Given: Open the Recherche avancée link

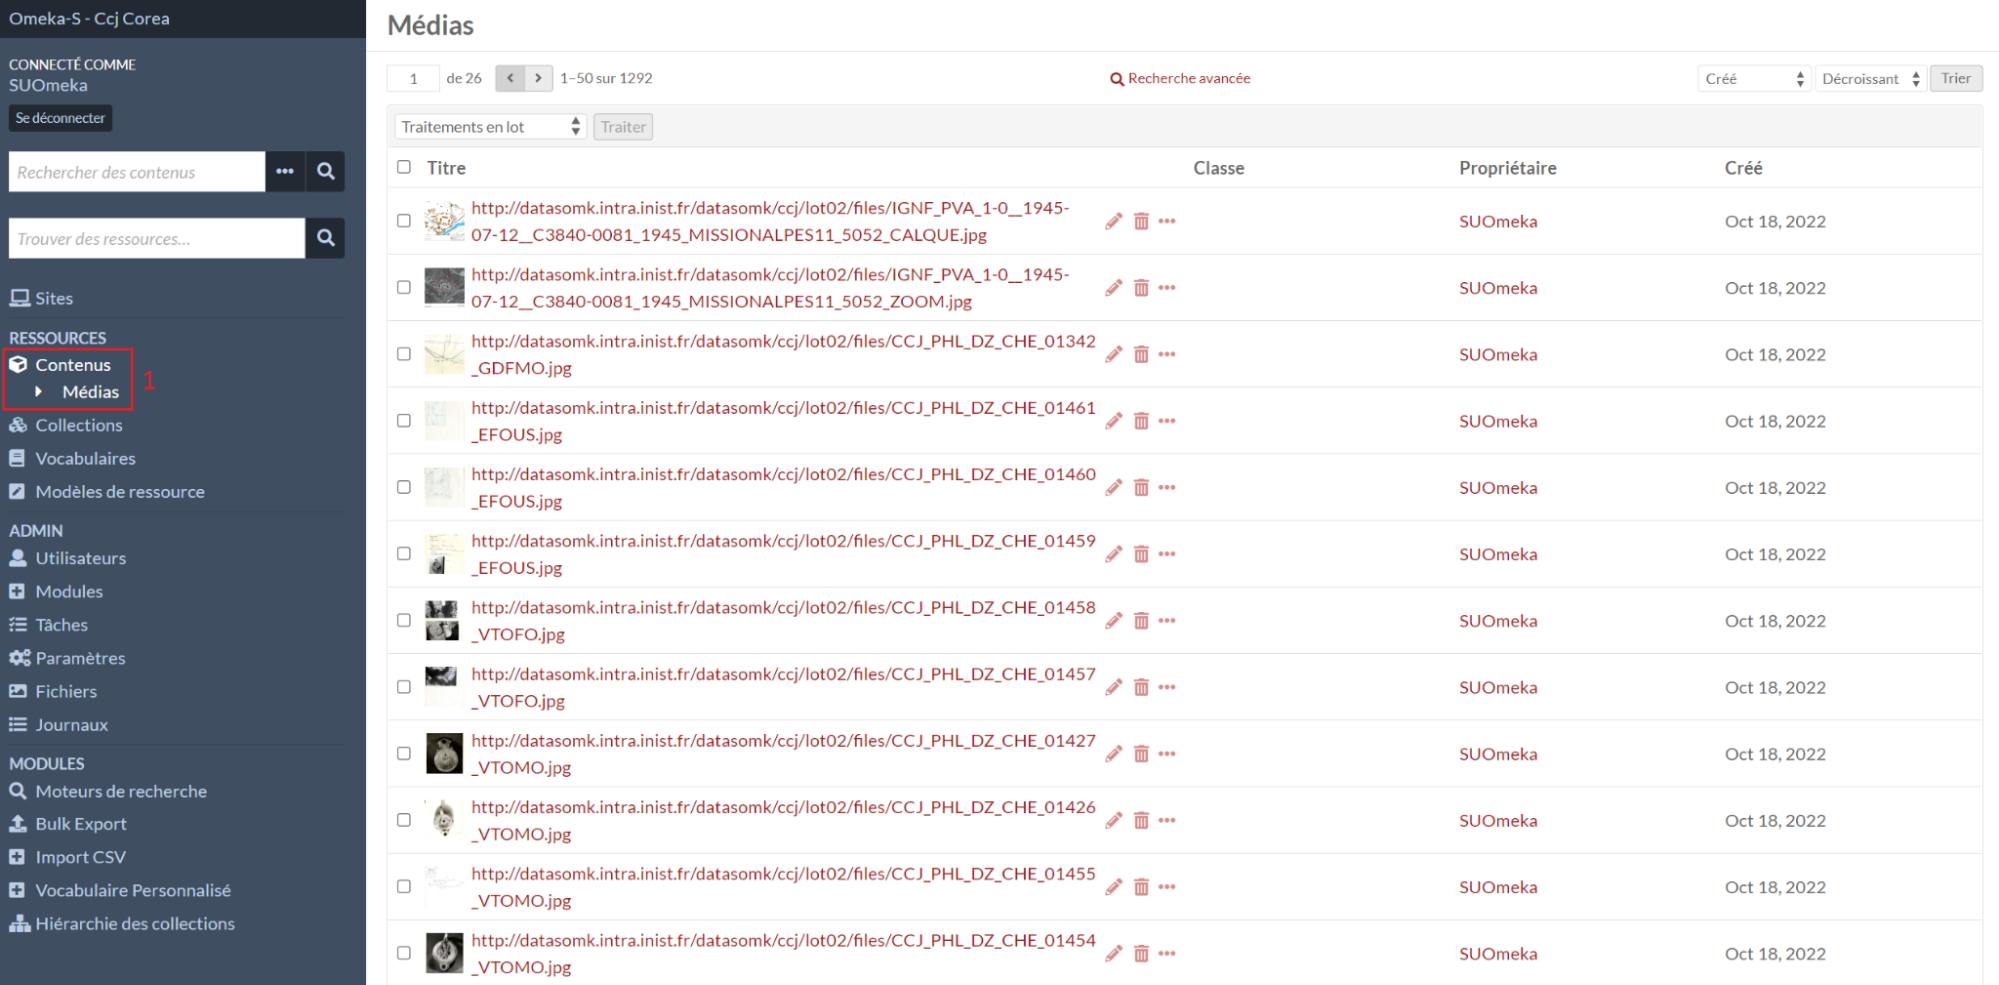Looking at the screenshot, I should (1181, 78).
